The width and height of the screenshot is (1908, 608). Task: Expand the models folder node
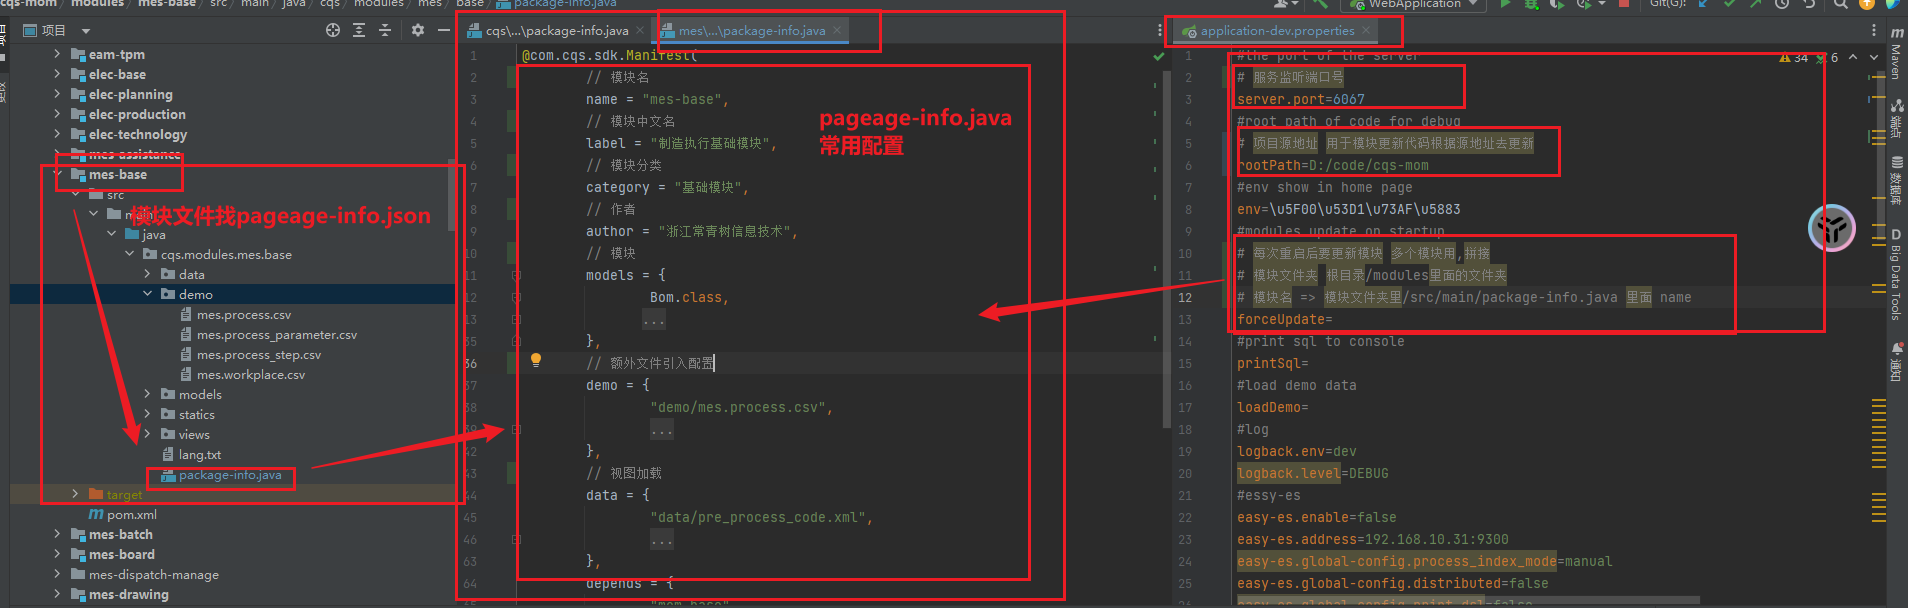pyautogui.click(x=147, y=394)
